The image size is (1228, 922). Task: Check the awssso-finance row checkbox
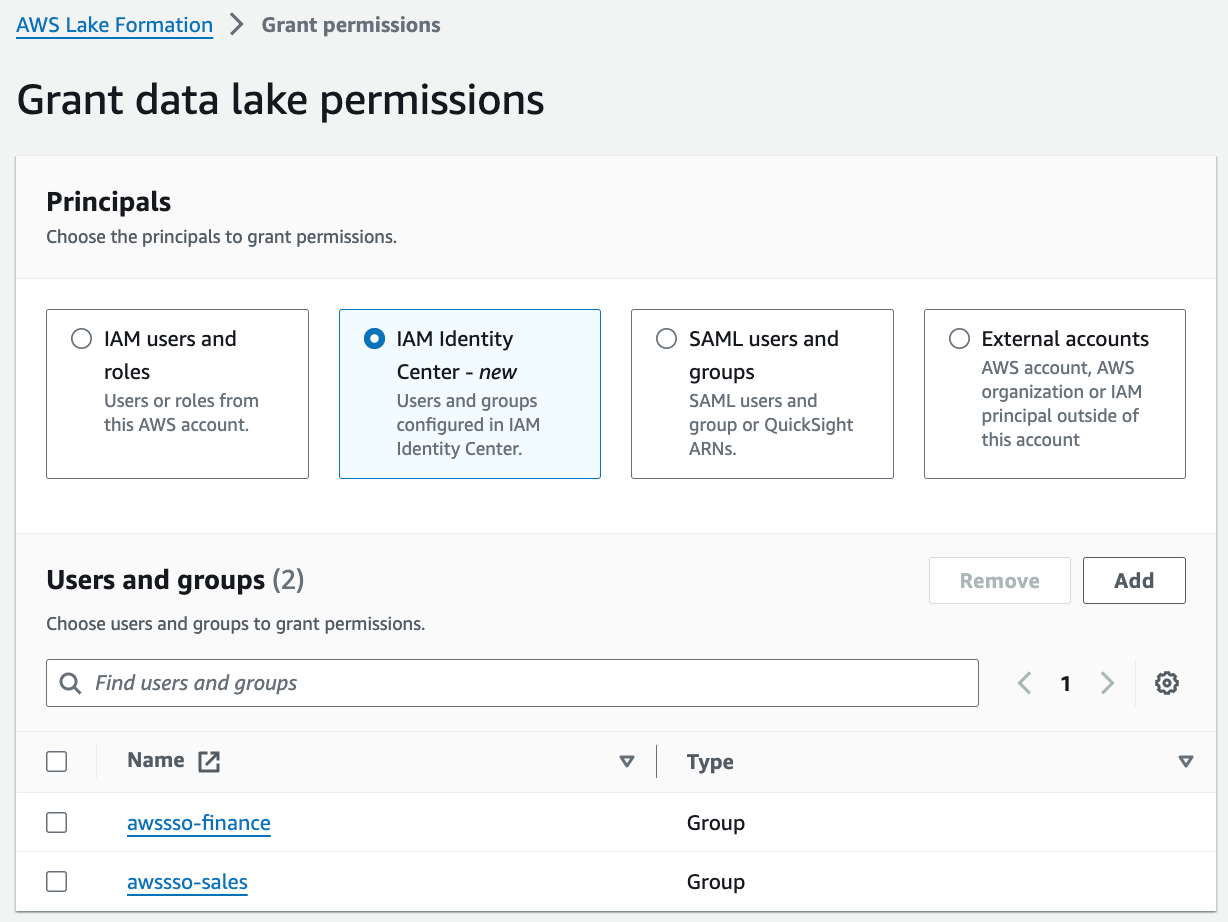57,822
